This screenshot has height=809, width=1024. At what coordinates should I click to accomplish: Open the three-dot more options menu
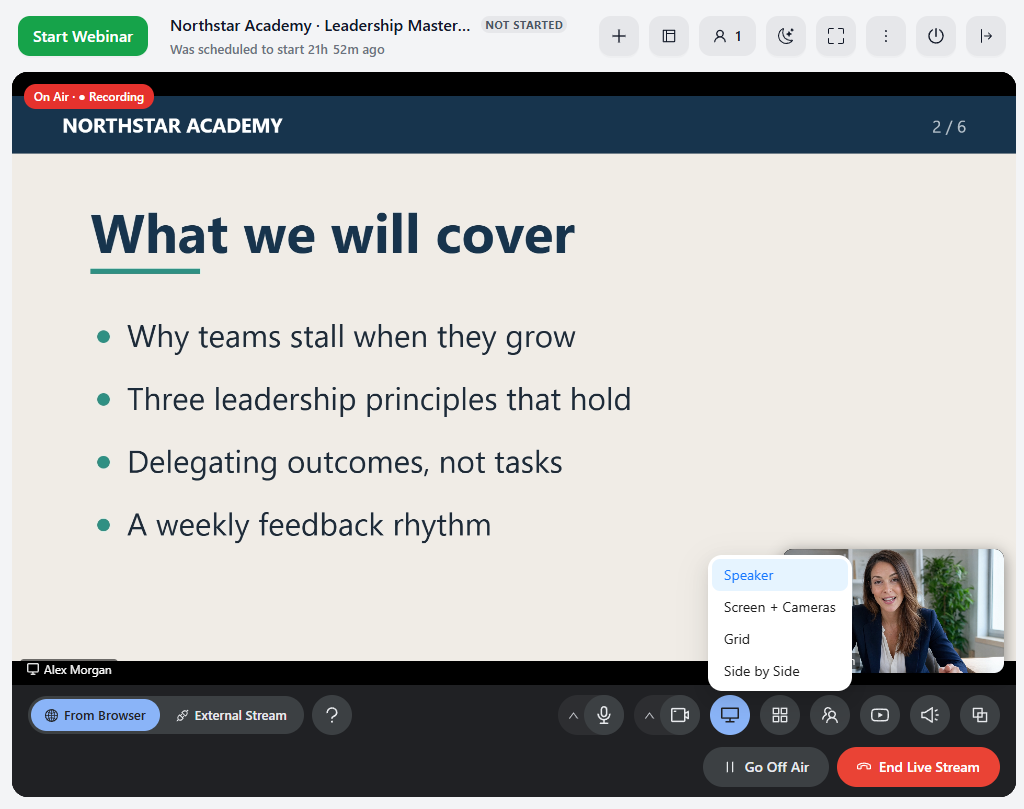point(886,36)
